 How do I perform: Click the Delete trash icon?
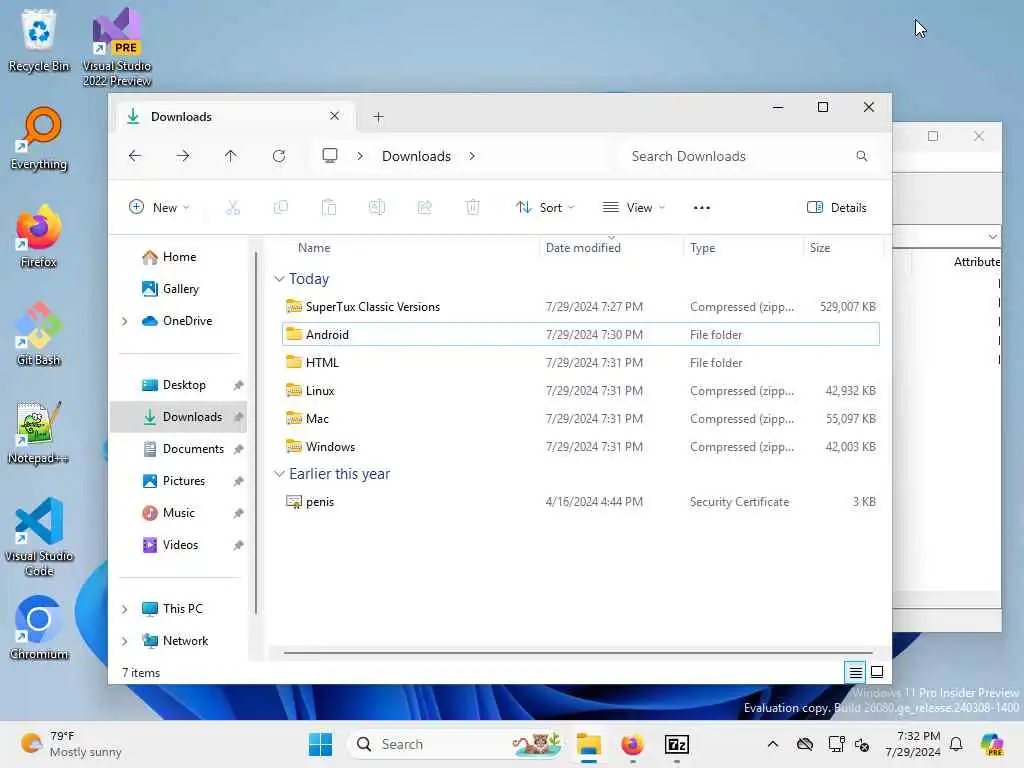coord(473,208)
